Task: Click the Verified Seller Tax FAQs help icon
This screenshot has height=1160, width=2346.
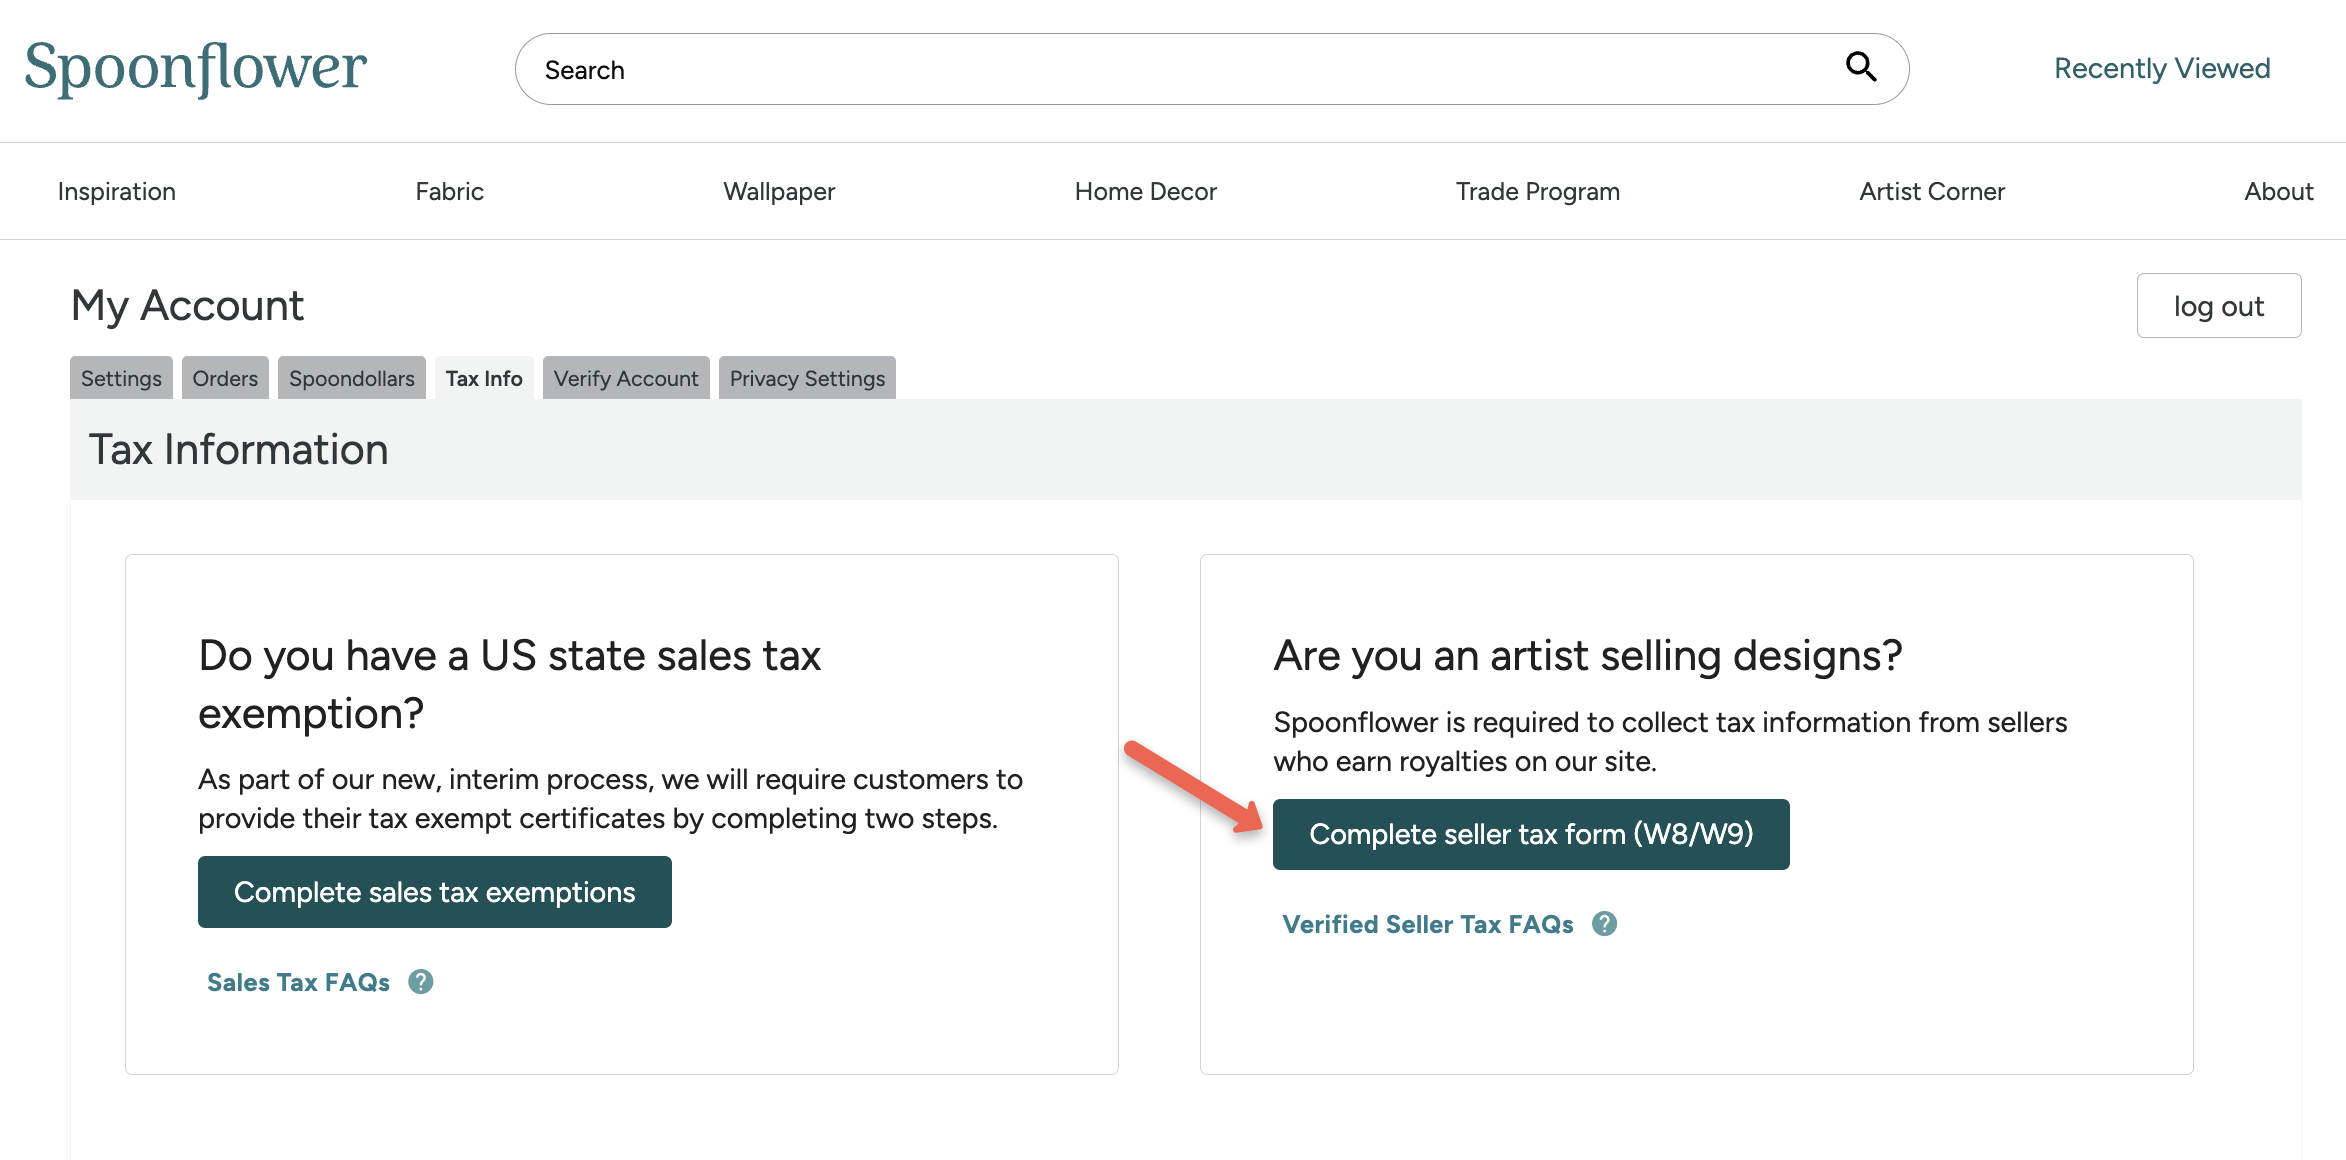Action: [1605, 924]
